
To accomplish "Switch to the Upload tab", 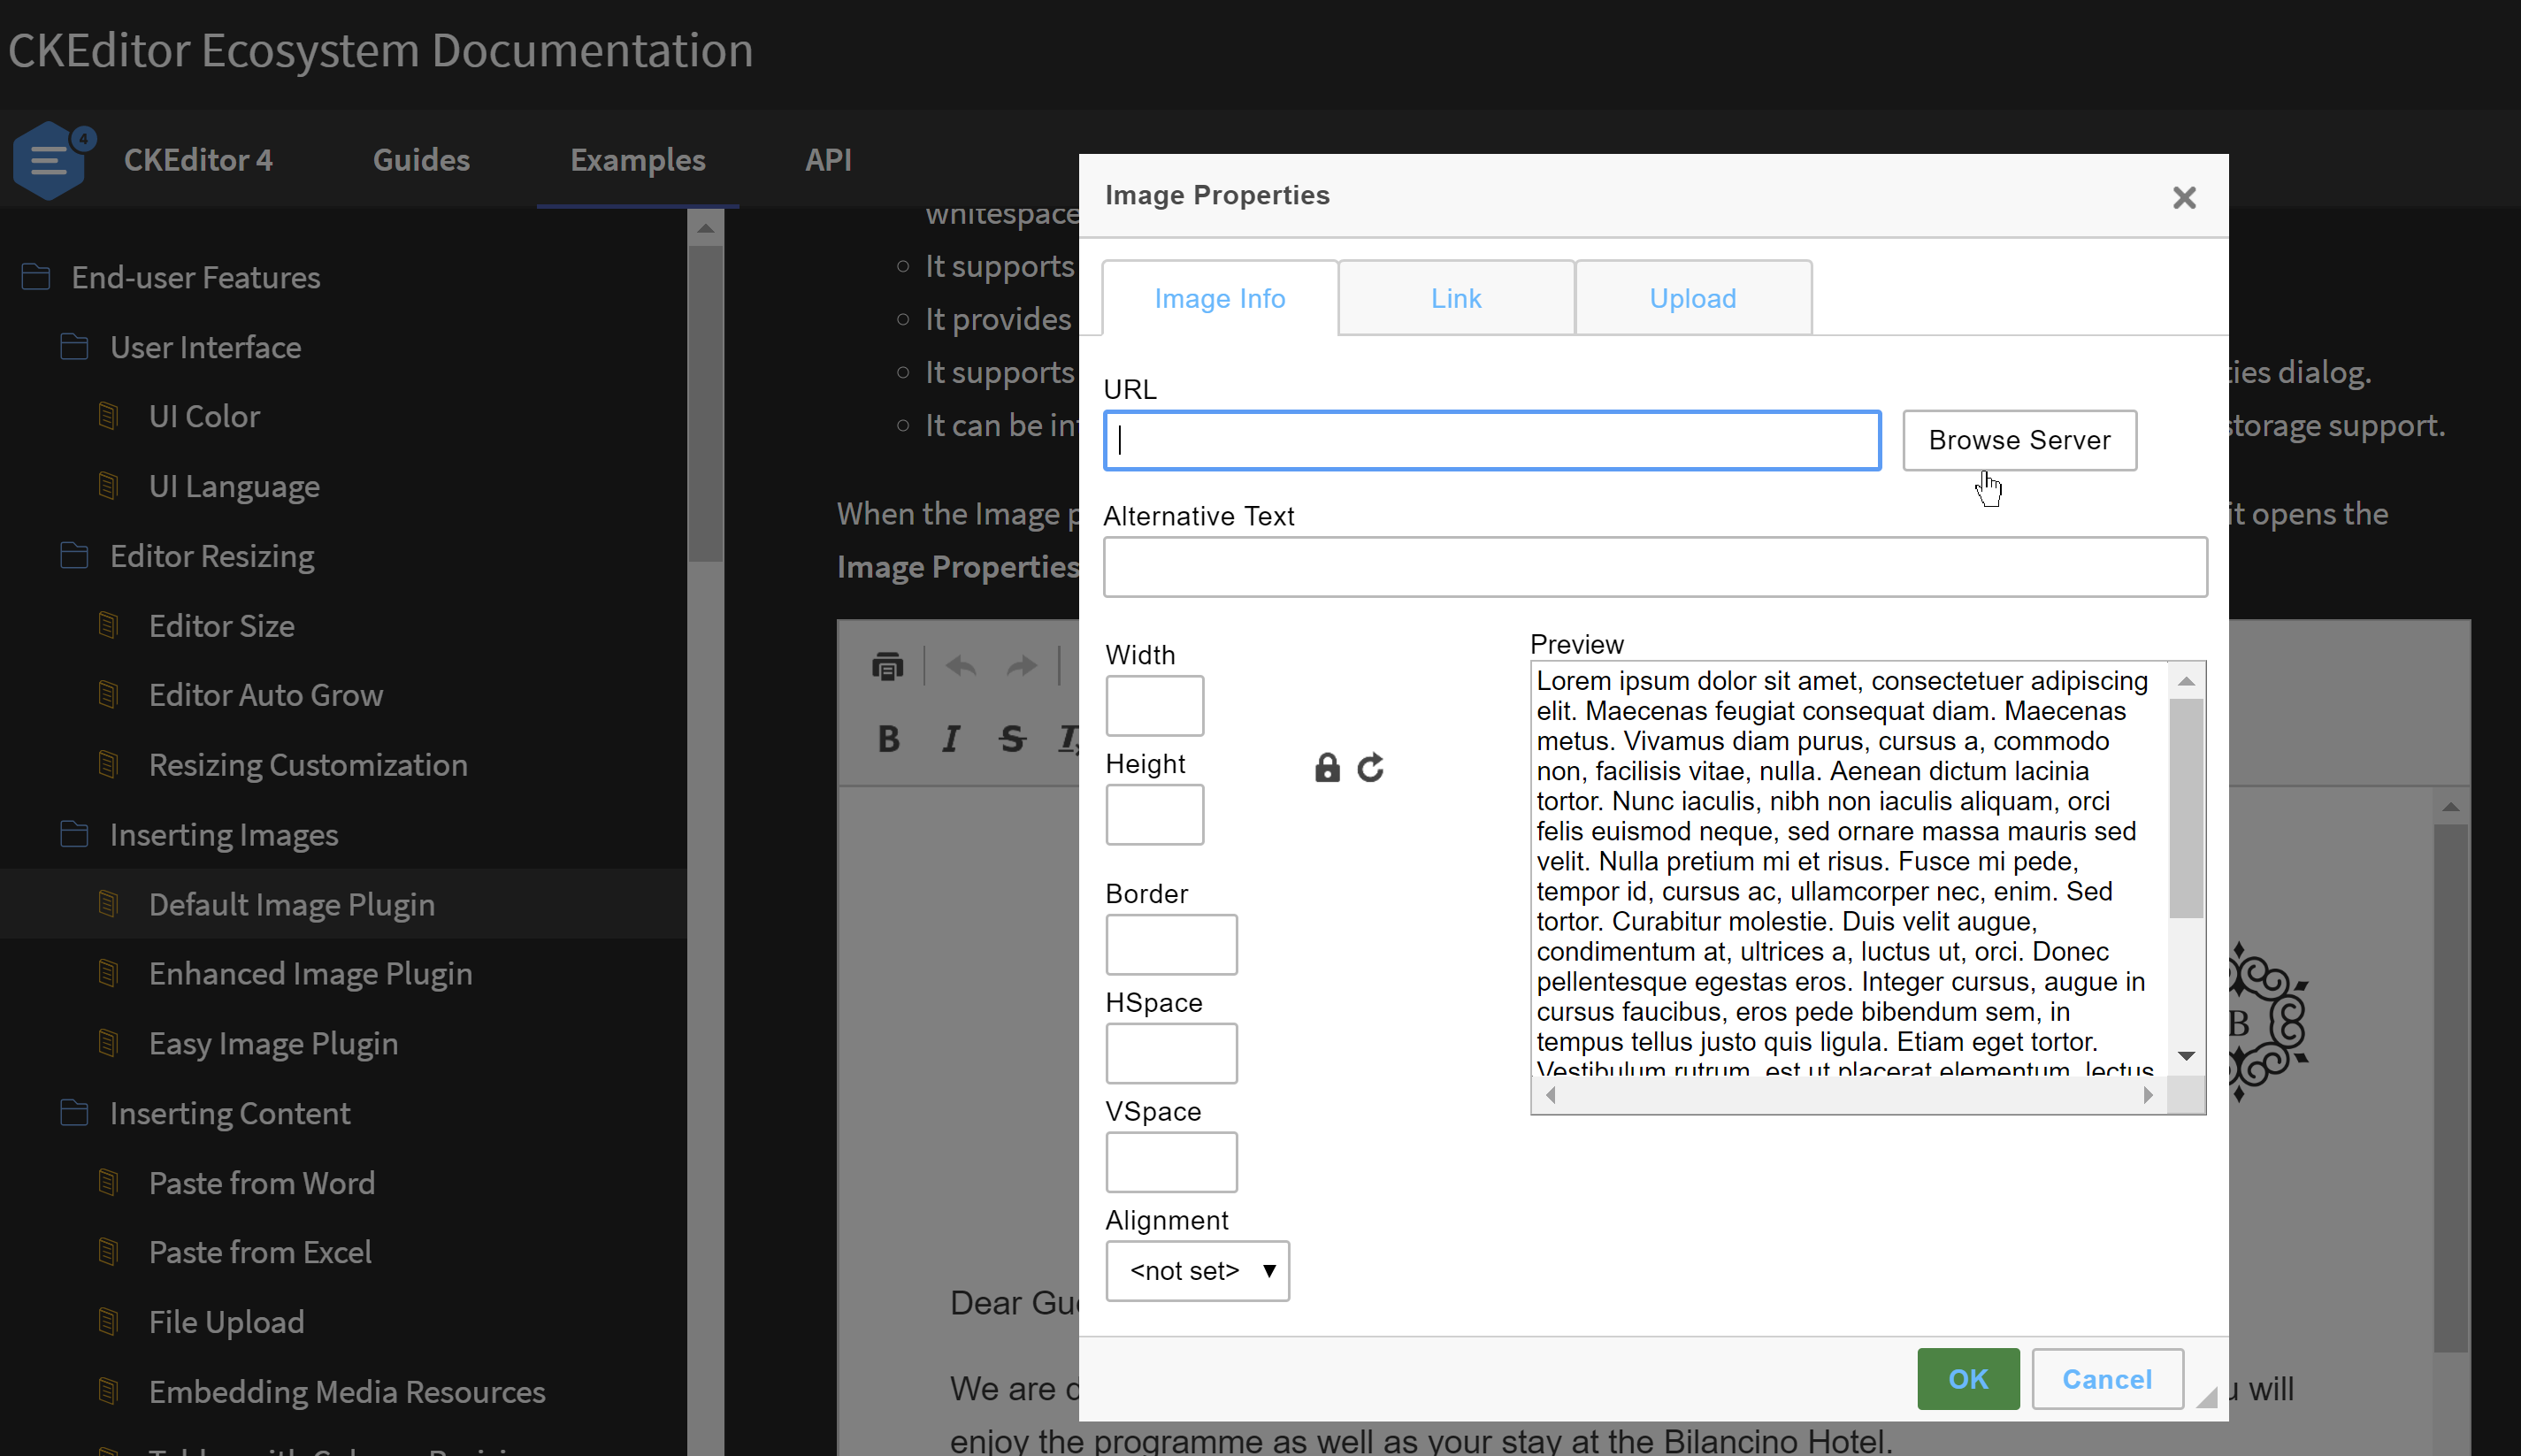I will pyautogui.click(x=1692, y=297).
